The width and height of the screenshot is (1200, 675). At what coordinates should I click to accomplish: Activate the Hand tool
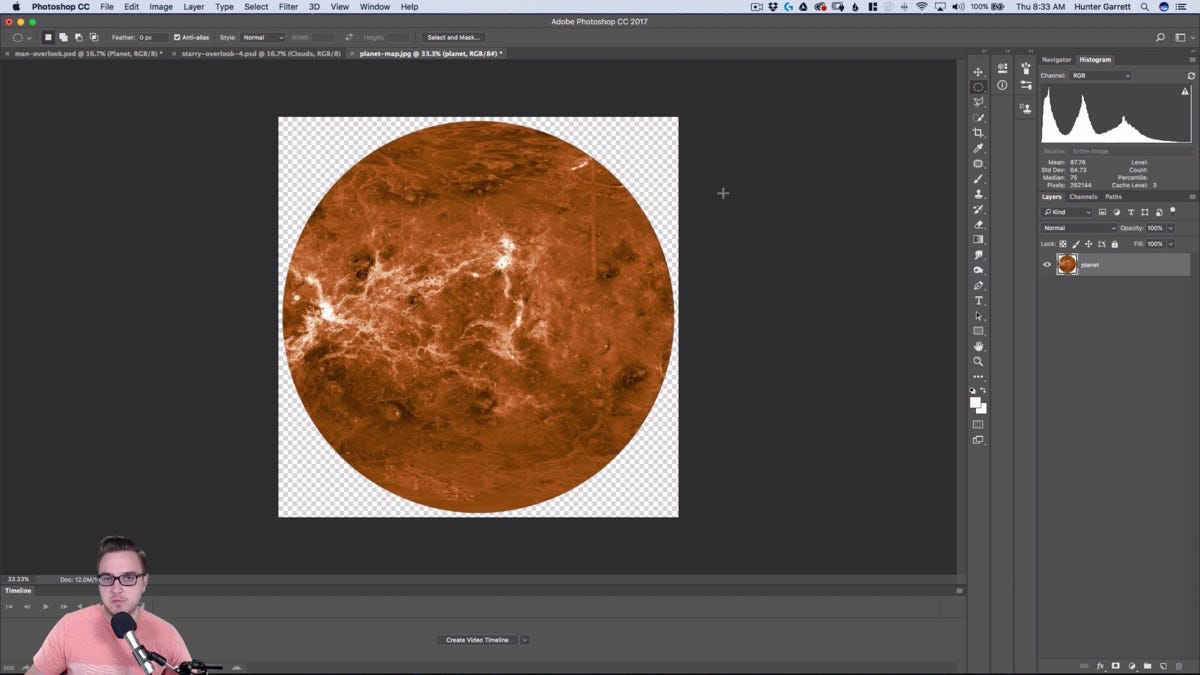[978, 346]
